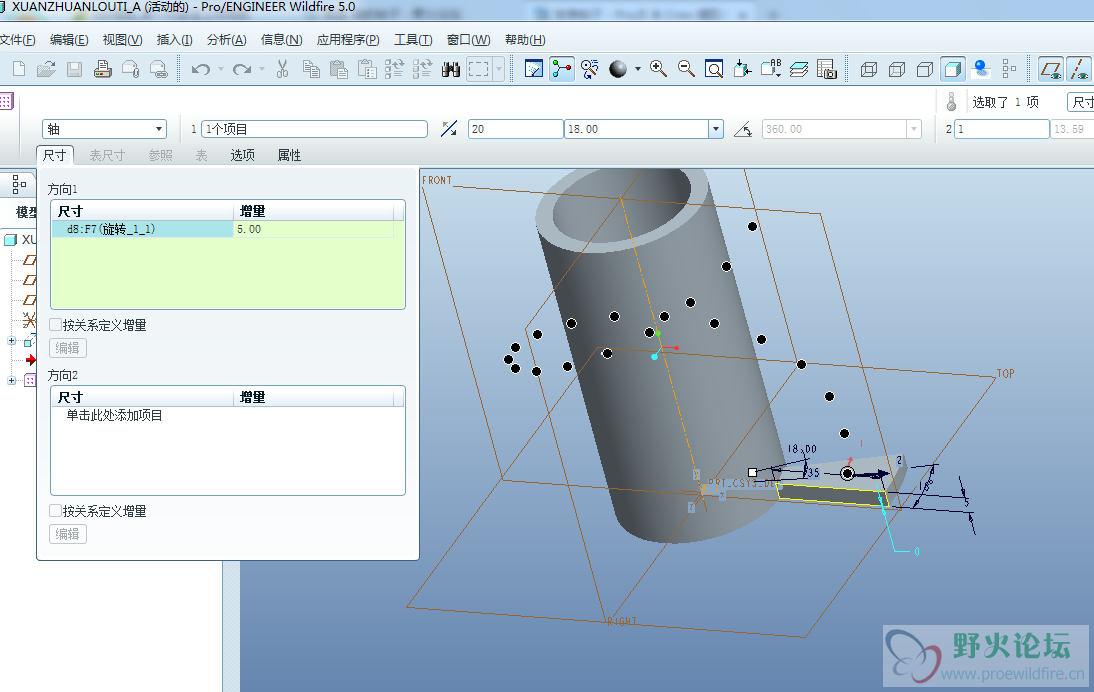Redo the last undone action

[x=241, y=69]
